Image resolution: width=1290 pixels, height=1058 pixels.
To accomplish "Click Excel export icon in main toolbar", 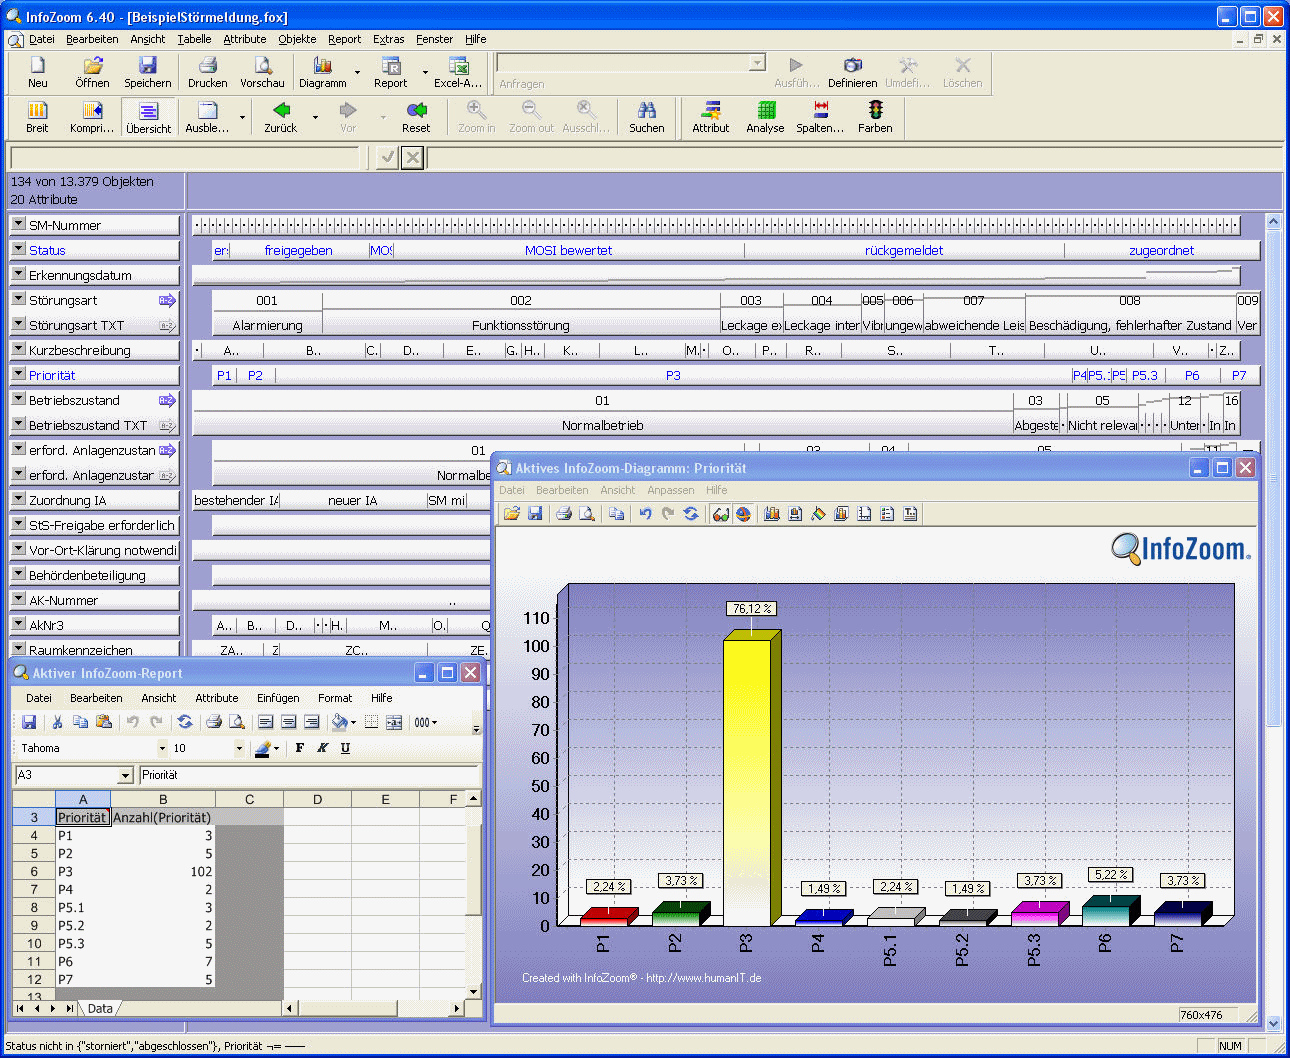I will click(458, 66).
